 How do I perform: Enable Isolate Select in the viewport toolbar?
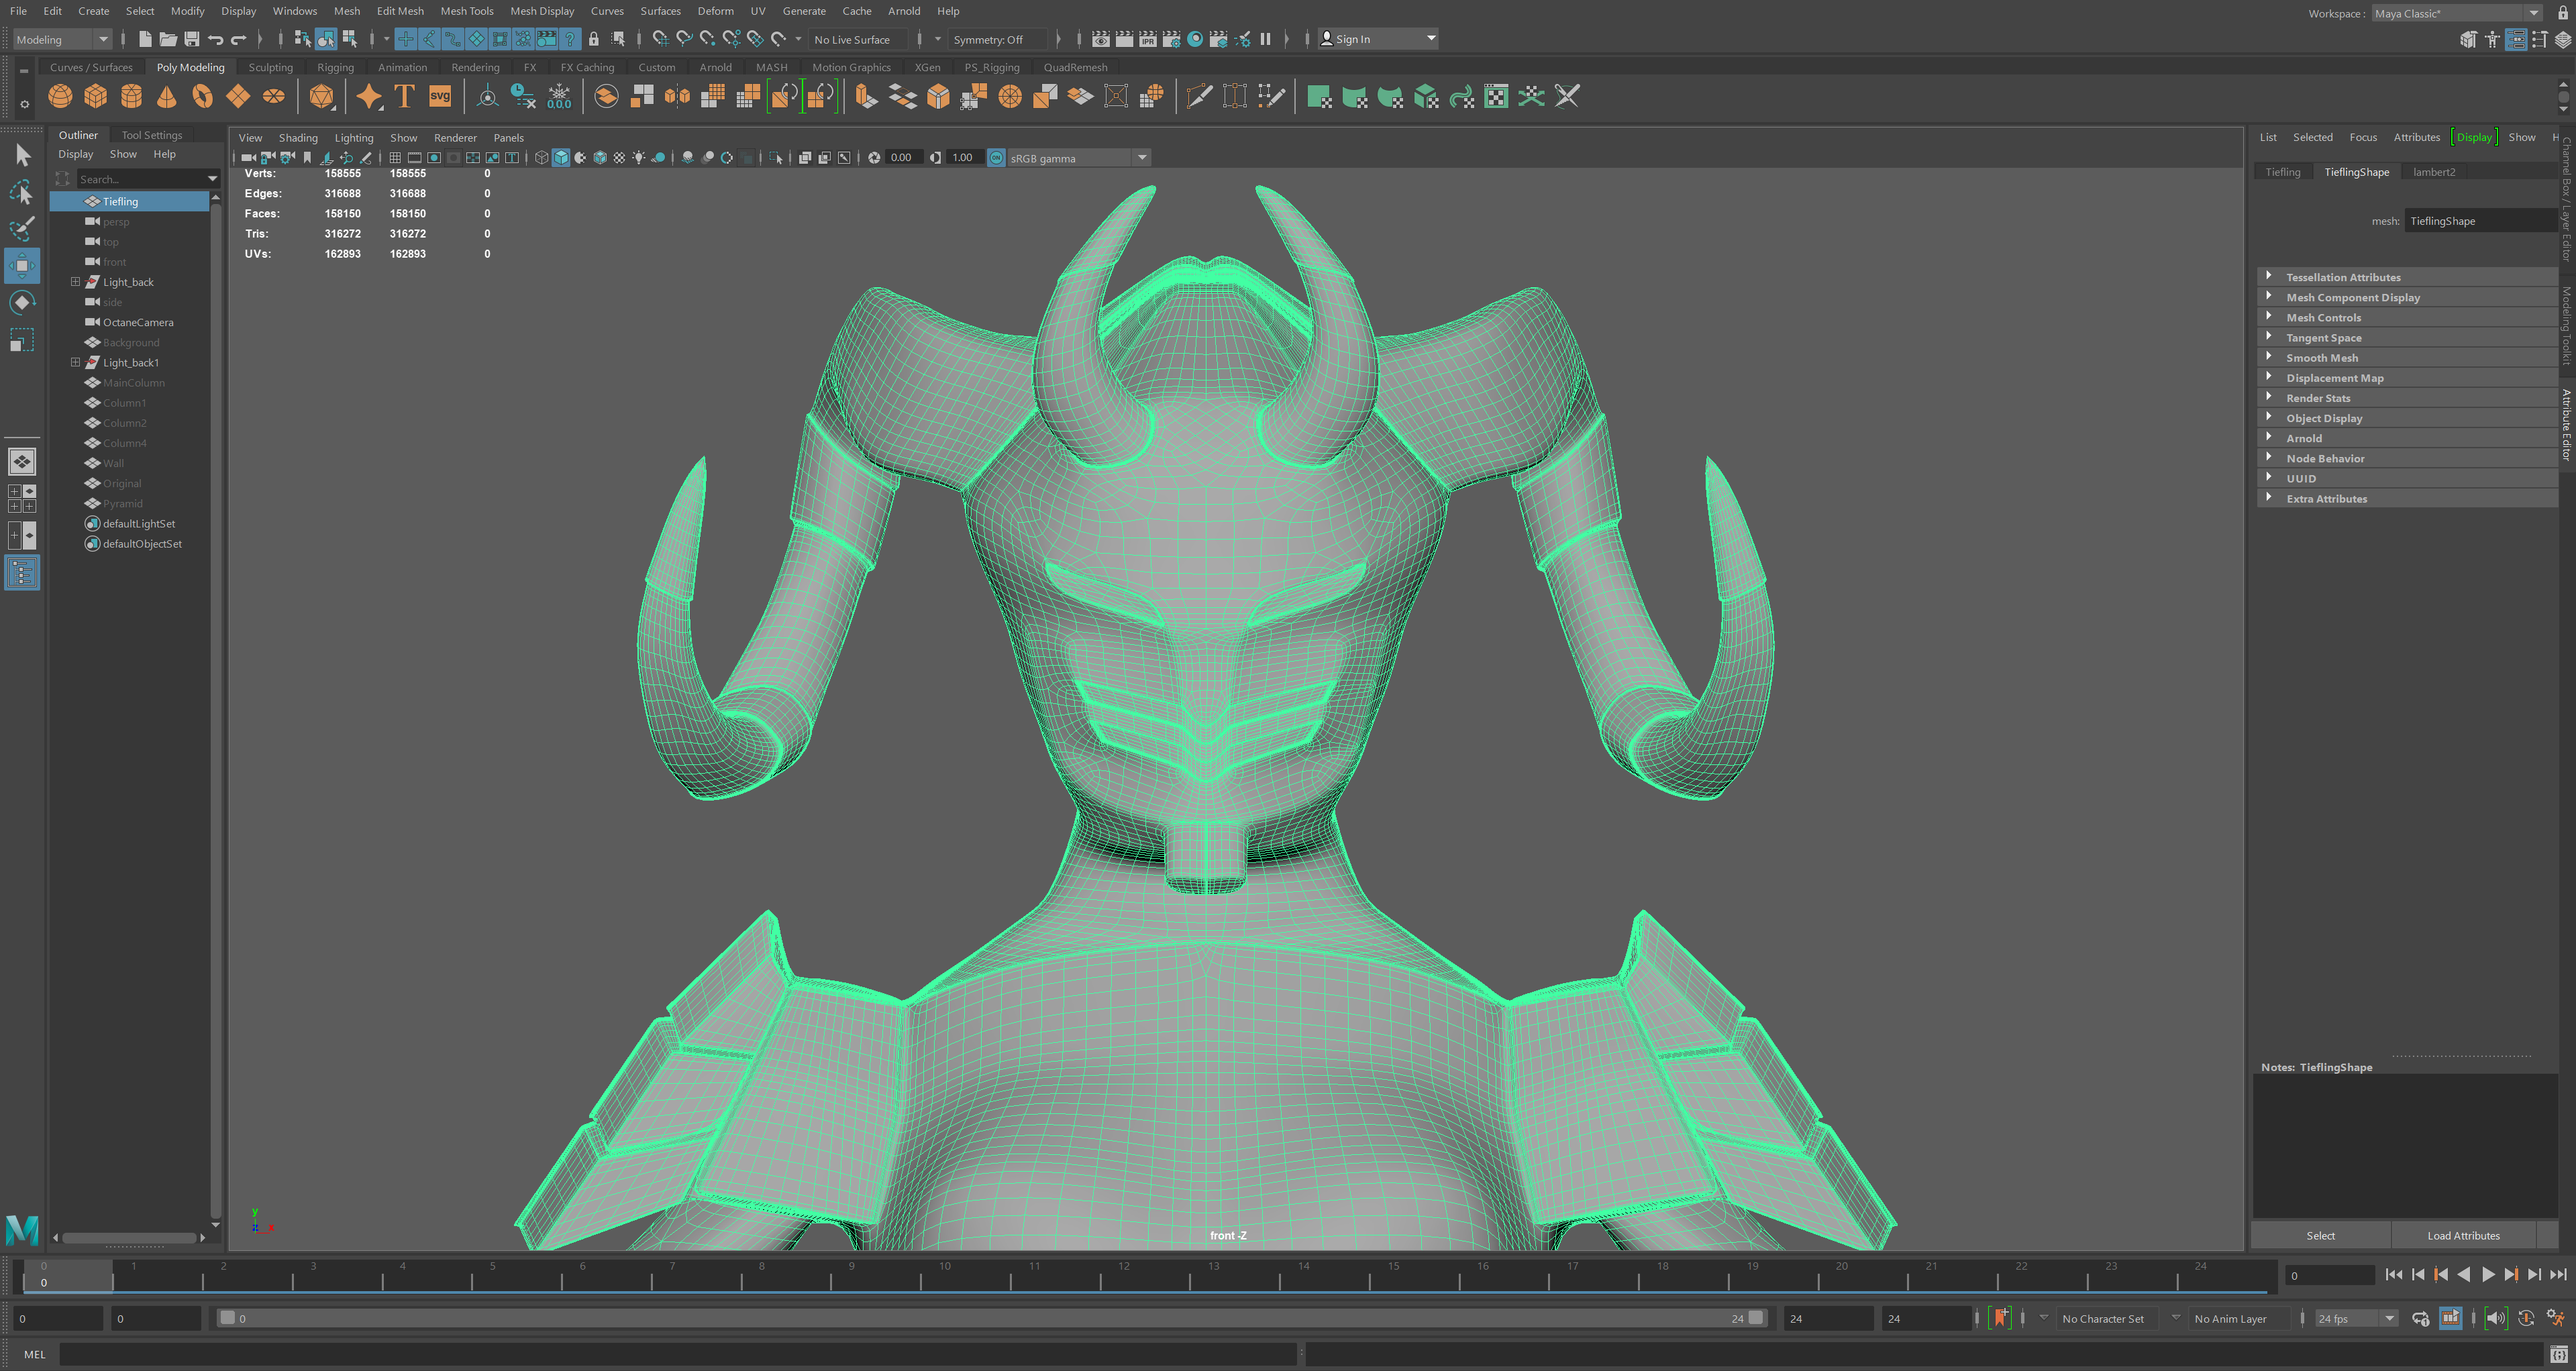[x=776, y=157]
